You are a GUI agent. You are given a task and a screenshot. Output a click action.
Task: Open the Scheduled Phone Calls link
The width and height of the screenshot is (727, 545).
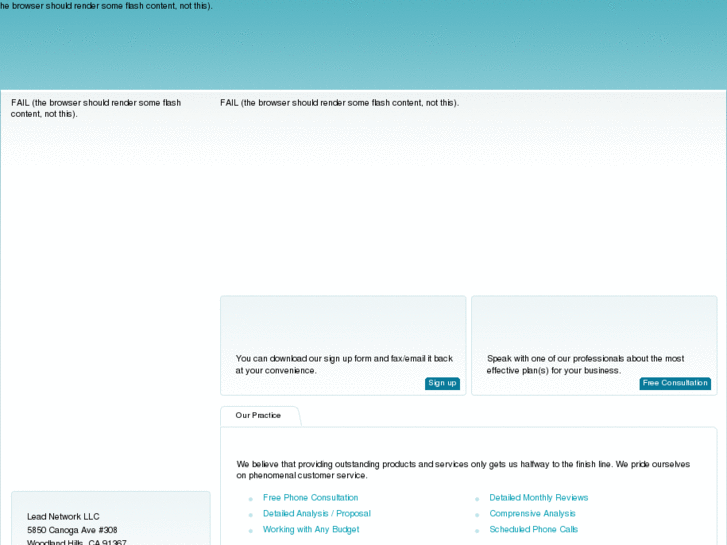(534, 529)
